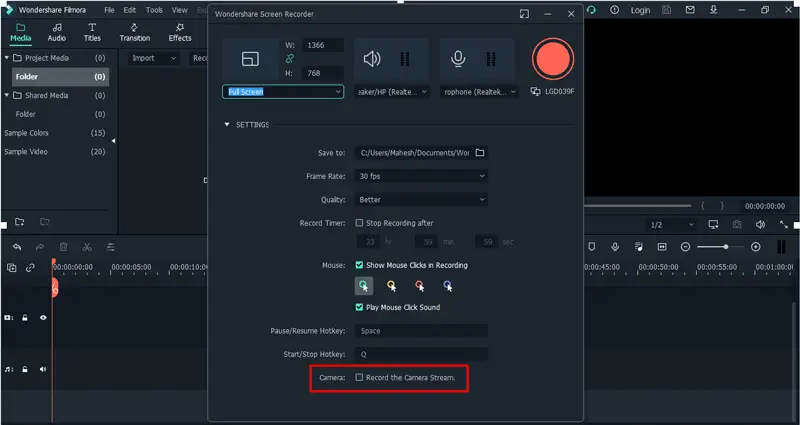Uncheck Show Mouse Clicks in Recording
Image resolution: width=800 pixels, height=425 pixels.
[359, 265]
